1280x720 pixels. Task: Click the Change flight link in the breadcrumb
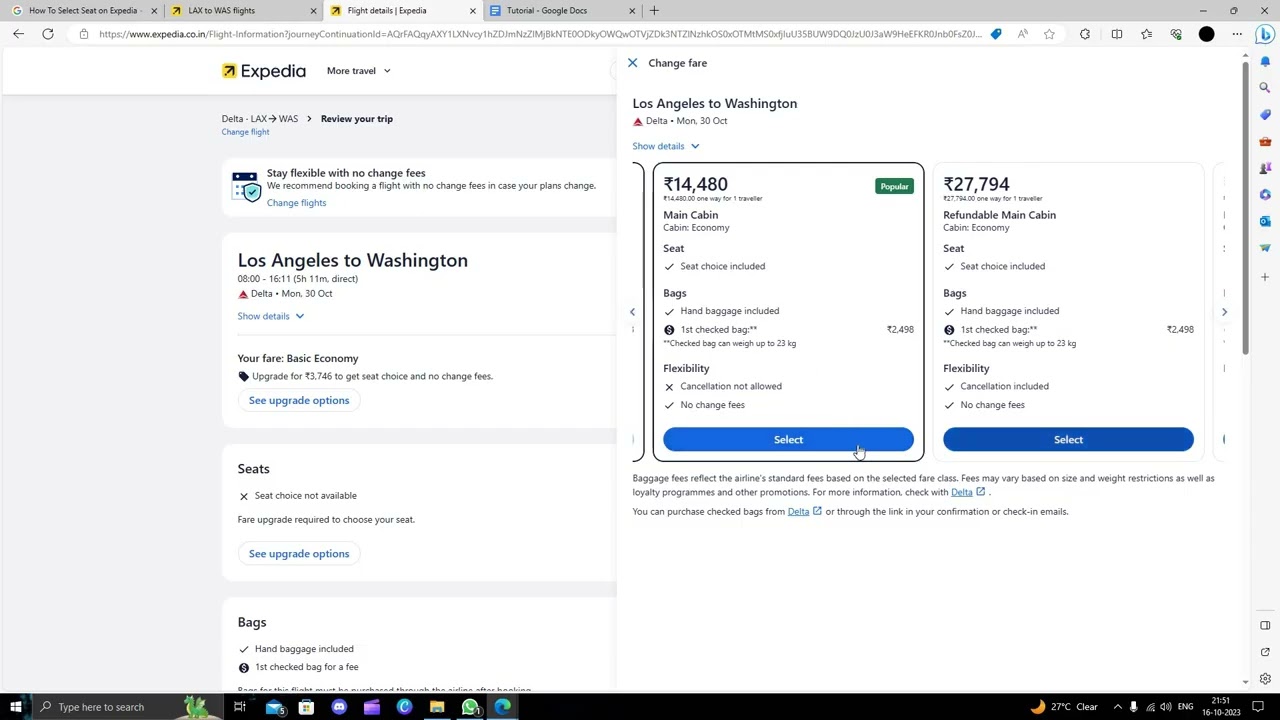coord(245,132)
